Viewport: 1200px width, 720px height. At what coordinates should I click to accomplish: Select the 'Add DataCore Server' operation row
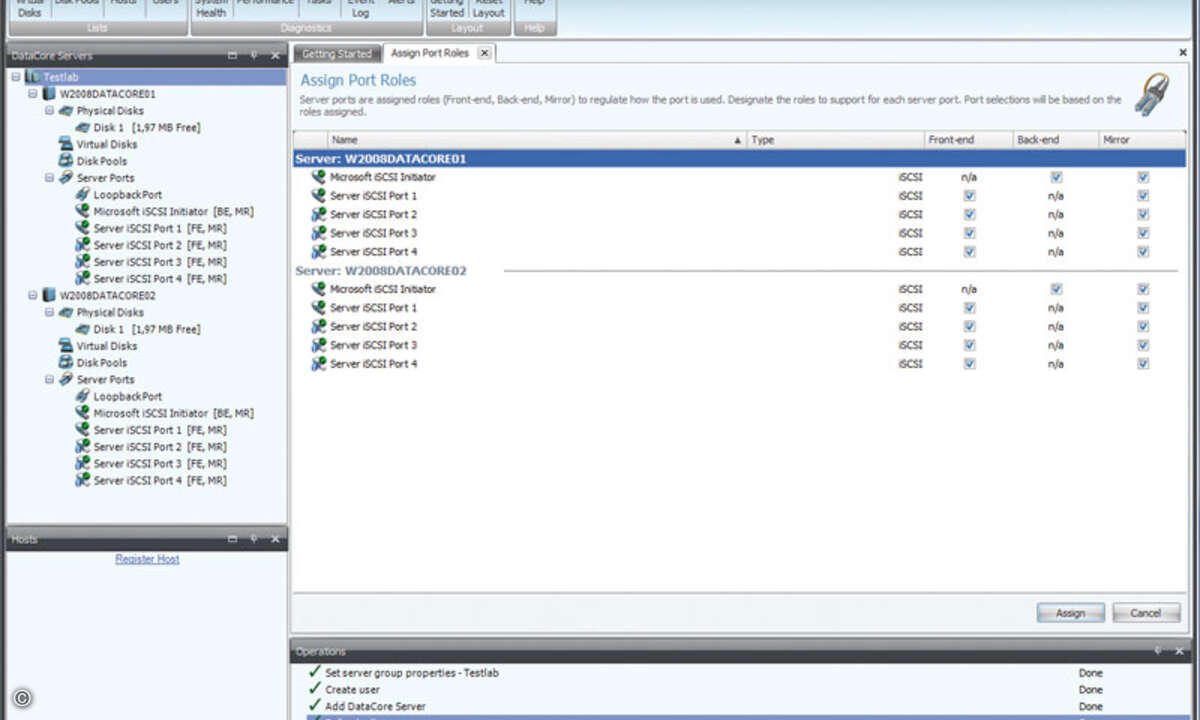739,706
